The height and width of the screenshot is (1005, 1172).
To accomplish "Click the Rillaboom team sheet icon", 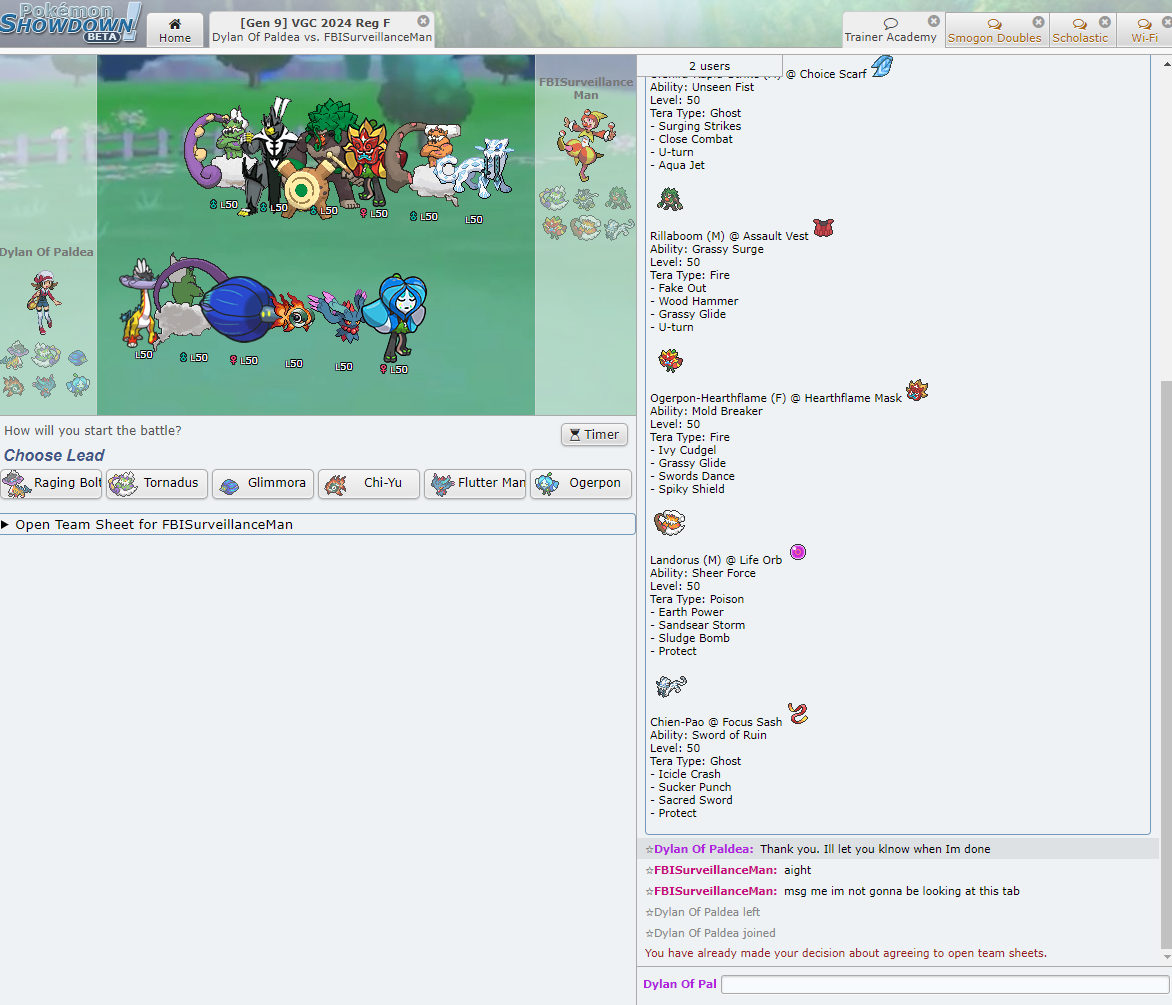I will click(x=670, y=199).
